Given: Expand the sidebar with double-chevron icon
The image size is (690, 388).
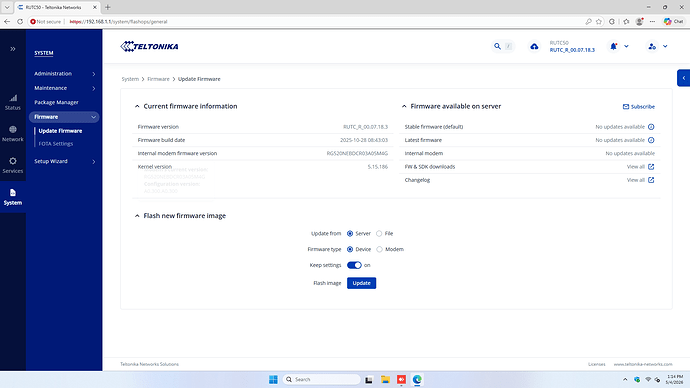Looking at the screenshot, I should [x=13, y=49].
